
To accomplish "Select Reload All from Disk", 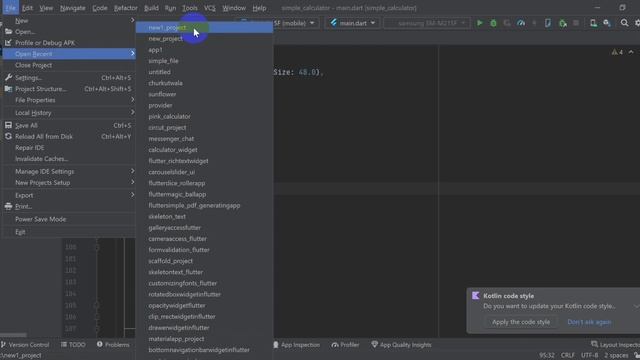I will [69, 136].
